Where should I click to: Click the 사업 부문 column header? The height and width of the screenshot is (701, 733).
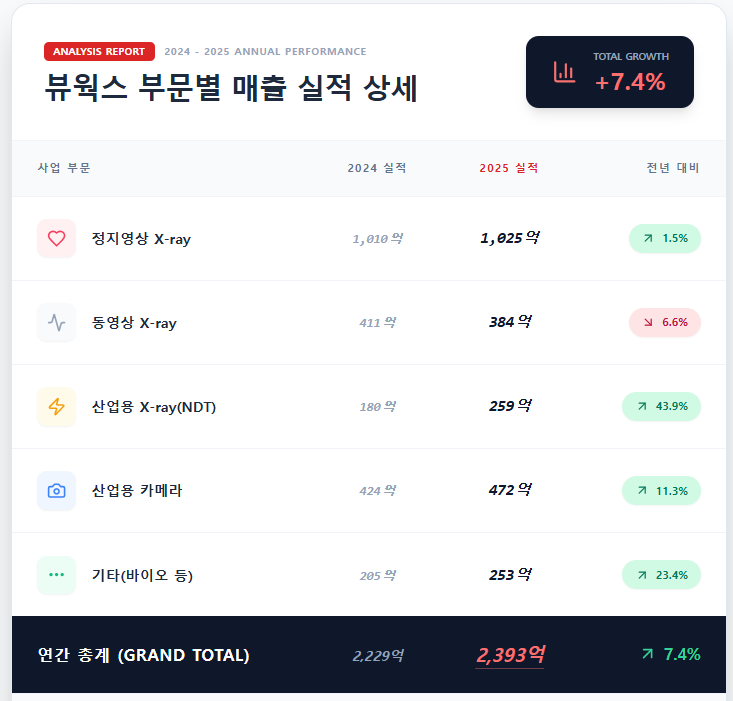coord(64,168)
